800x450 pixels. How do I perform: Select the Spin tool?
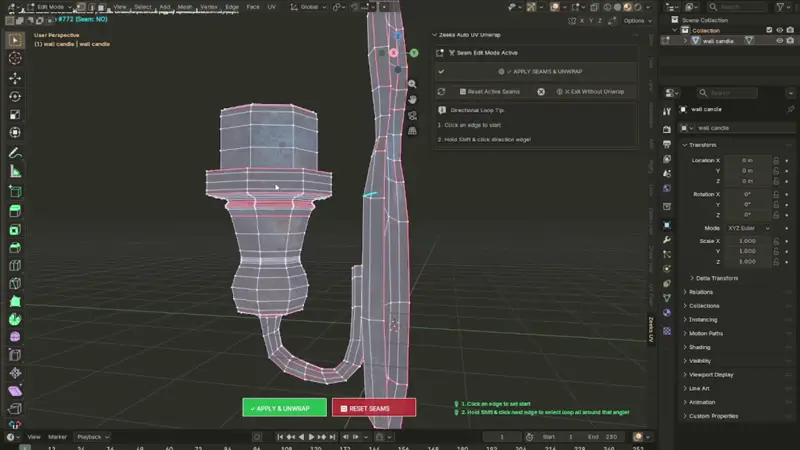[x=15, y=319]
